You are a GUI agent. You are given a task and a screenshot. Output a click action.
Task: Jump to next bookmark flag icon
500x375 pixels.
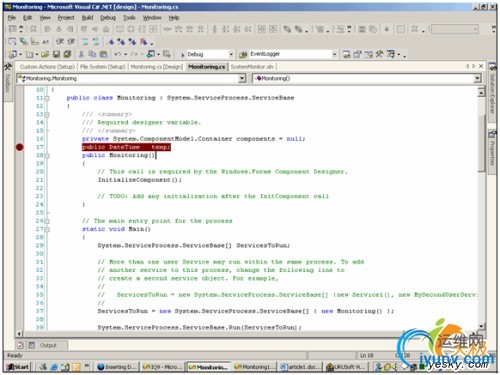tap(121, 42)
